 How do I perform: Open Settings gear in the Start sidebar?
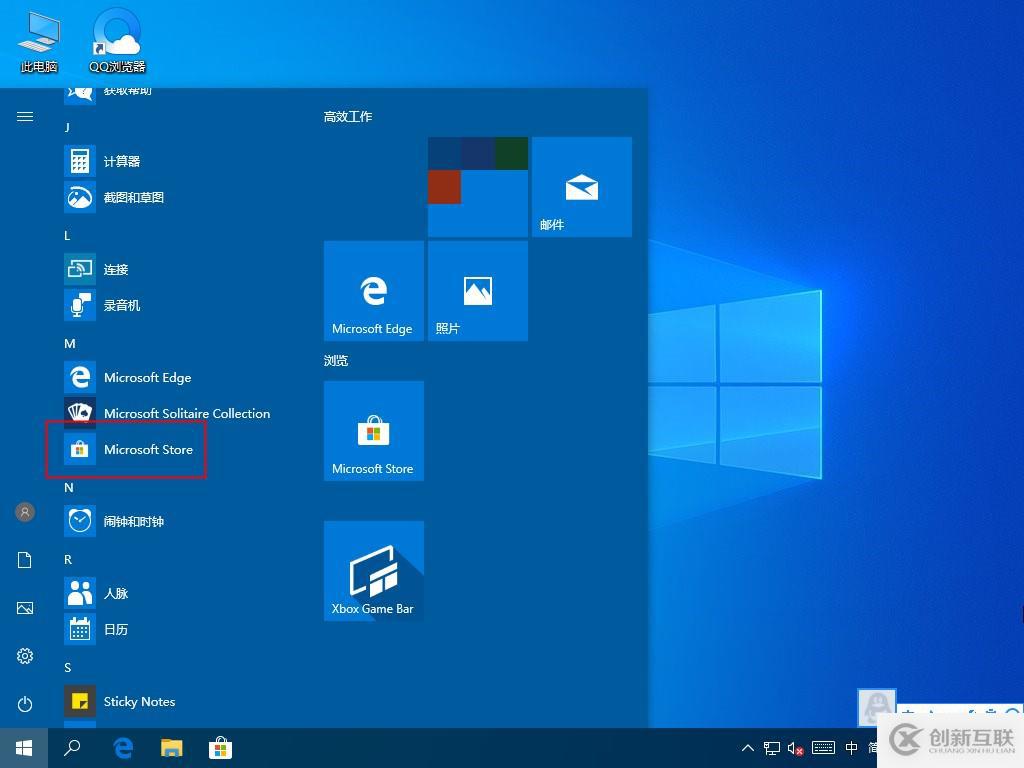click(25, 656)
